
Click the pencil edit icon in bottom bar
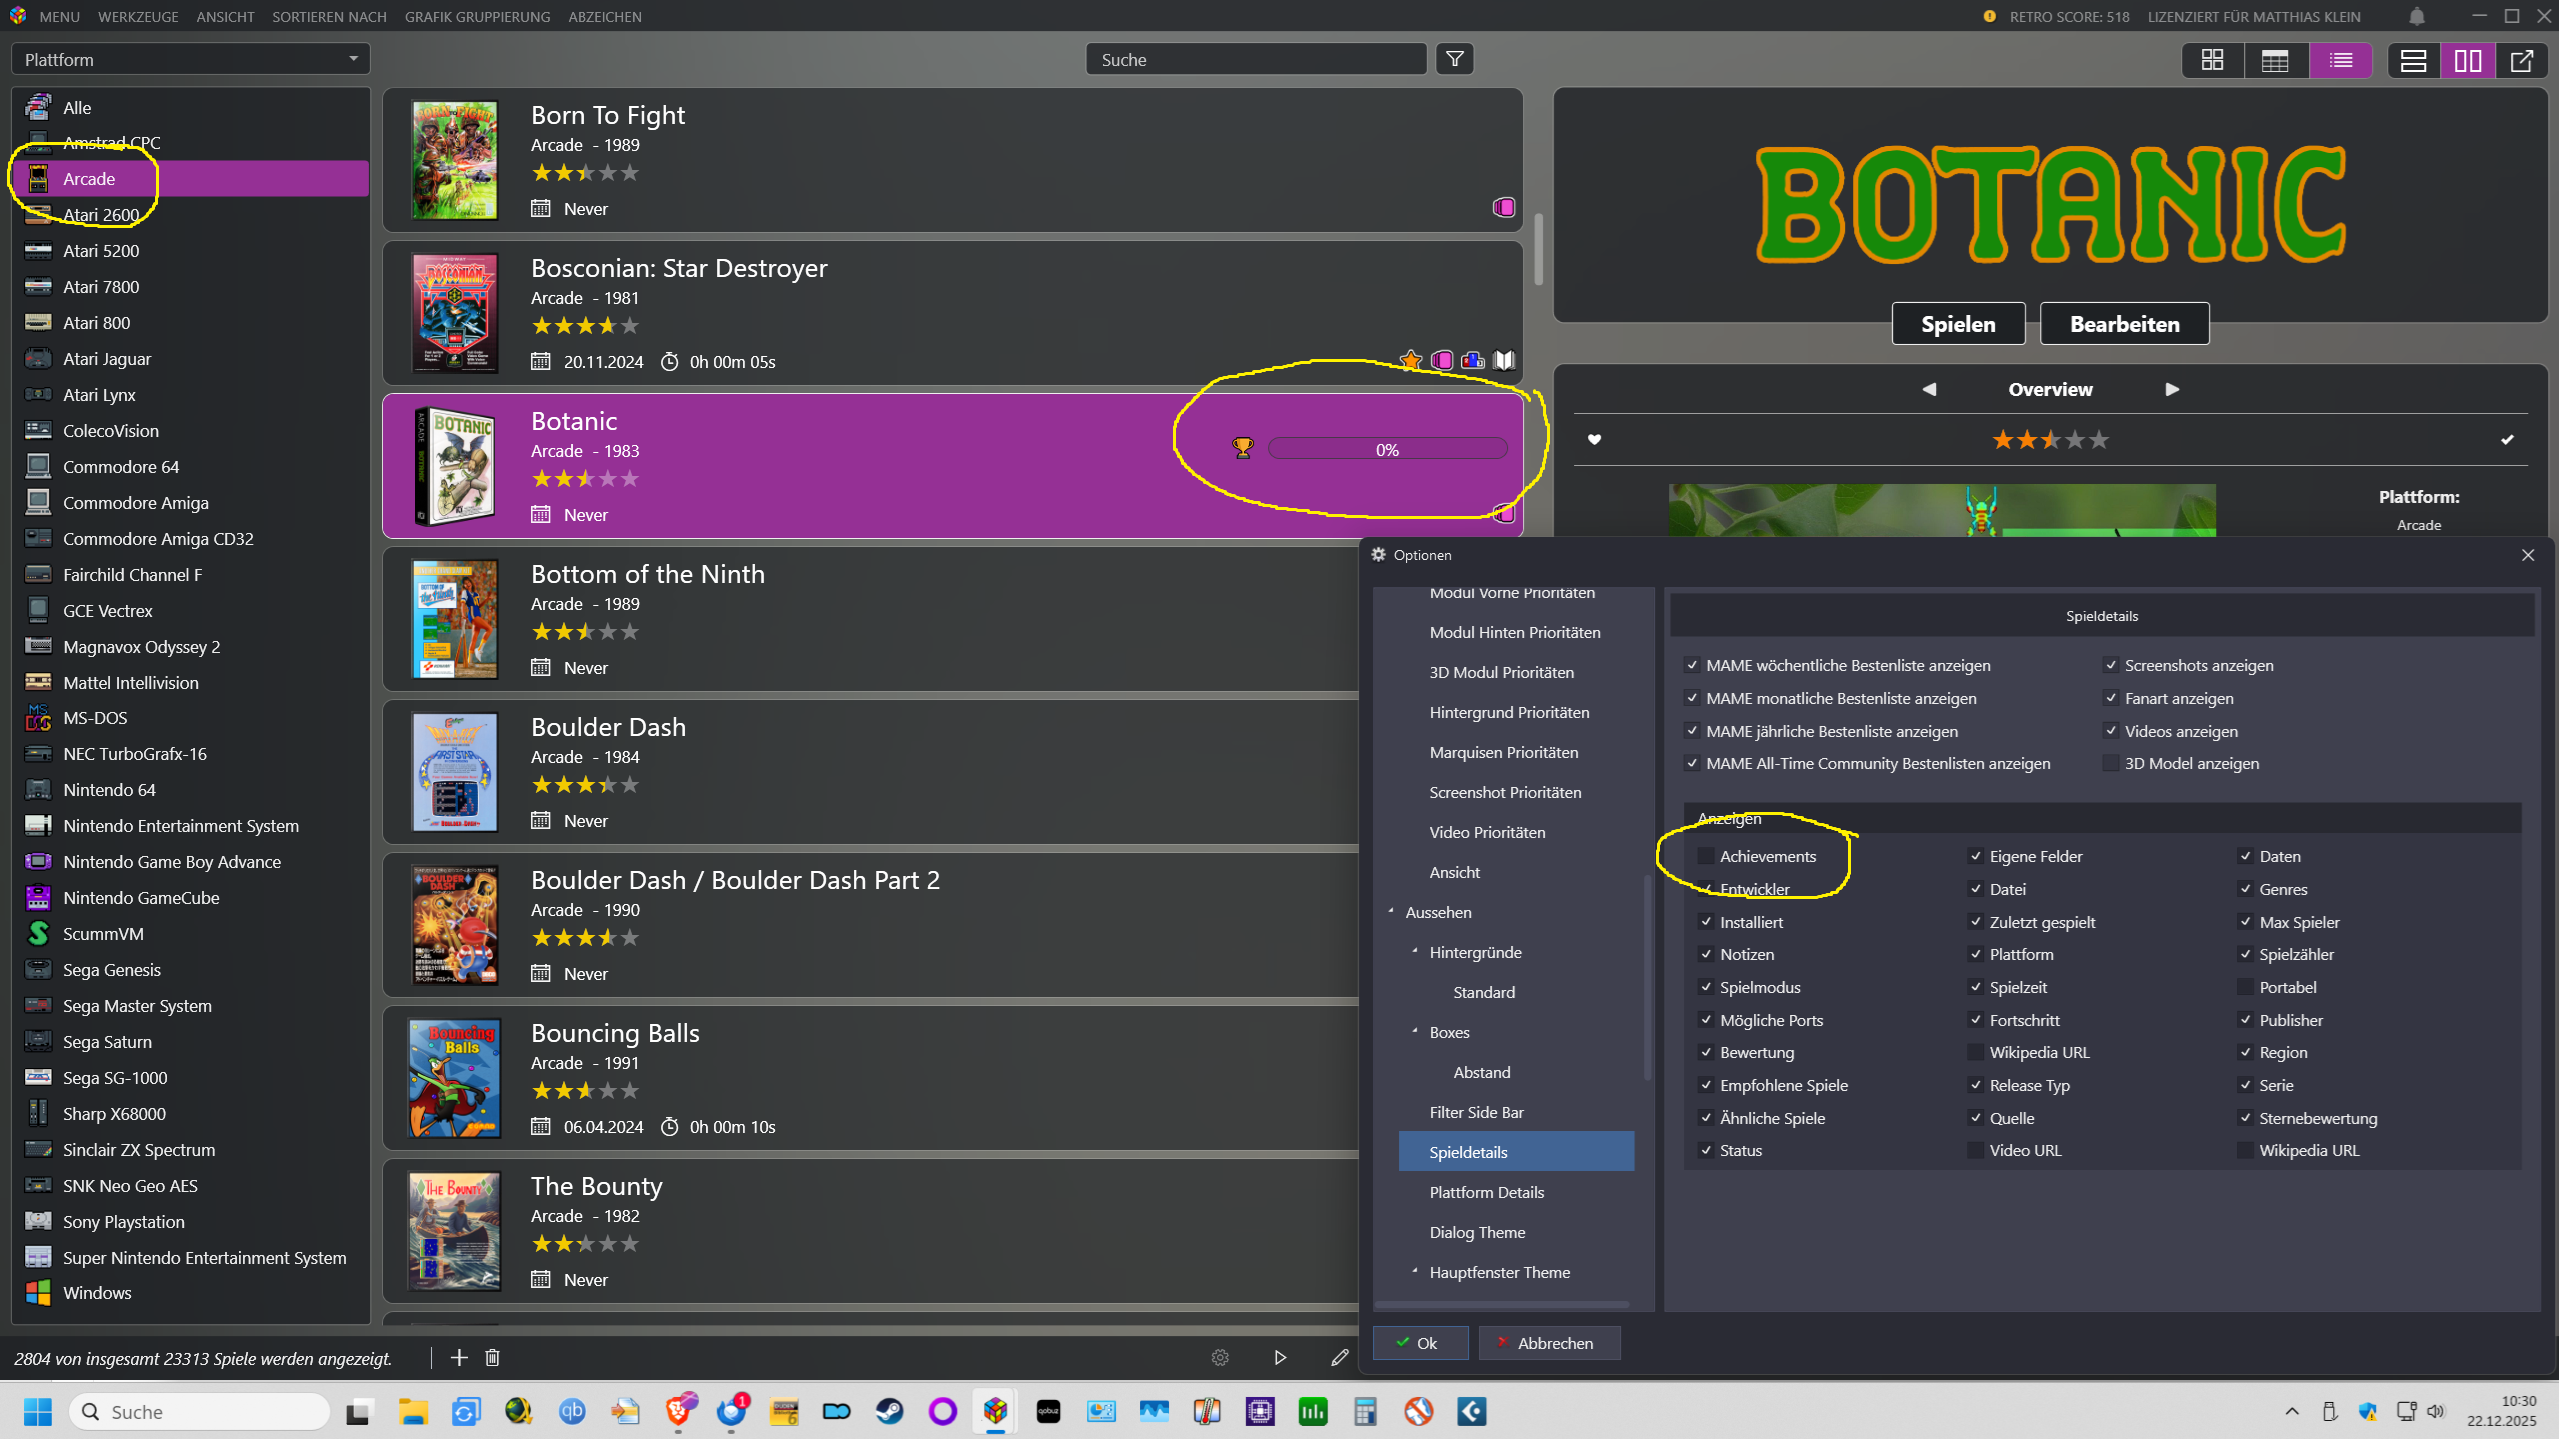click(x=1340, y=1357)
